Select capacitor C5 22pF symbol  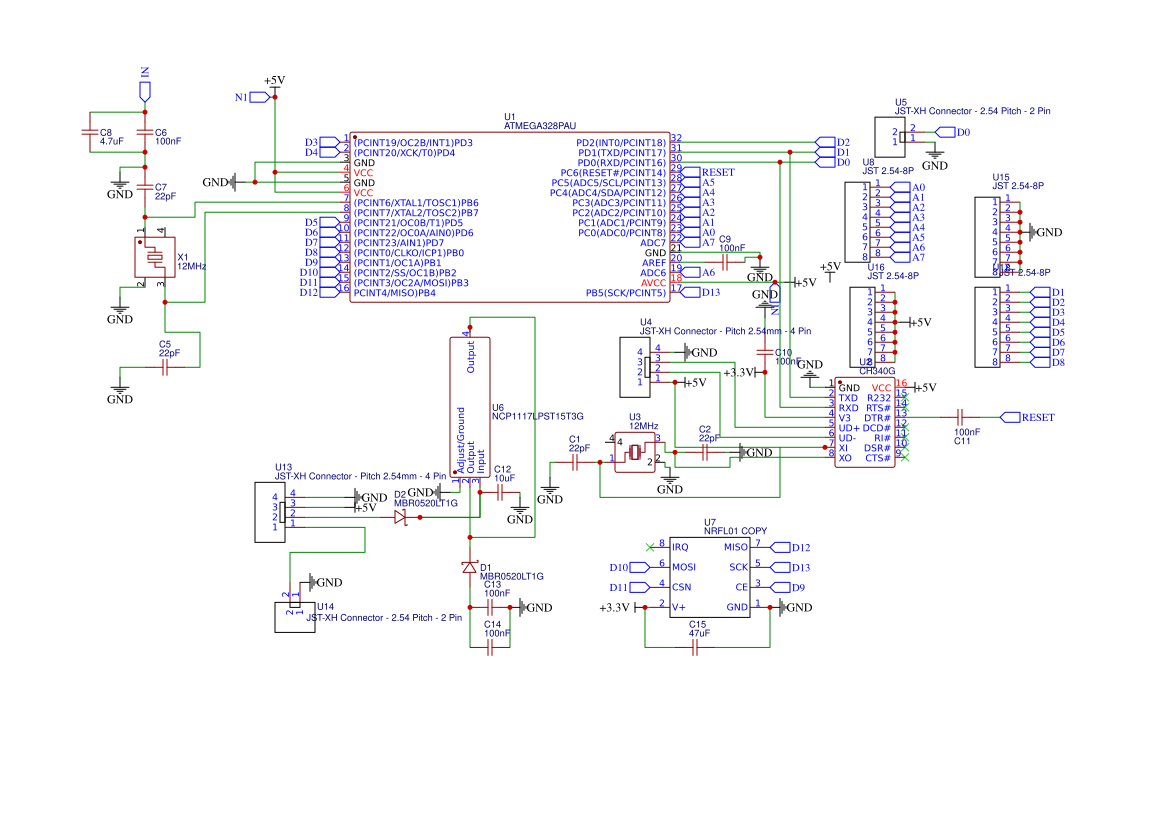pos(166,367)
